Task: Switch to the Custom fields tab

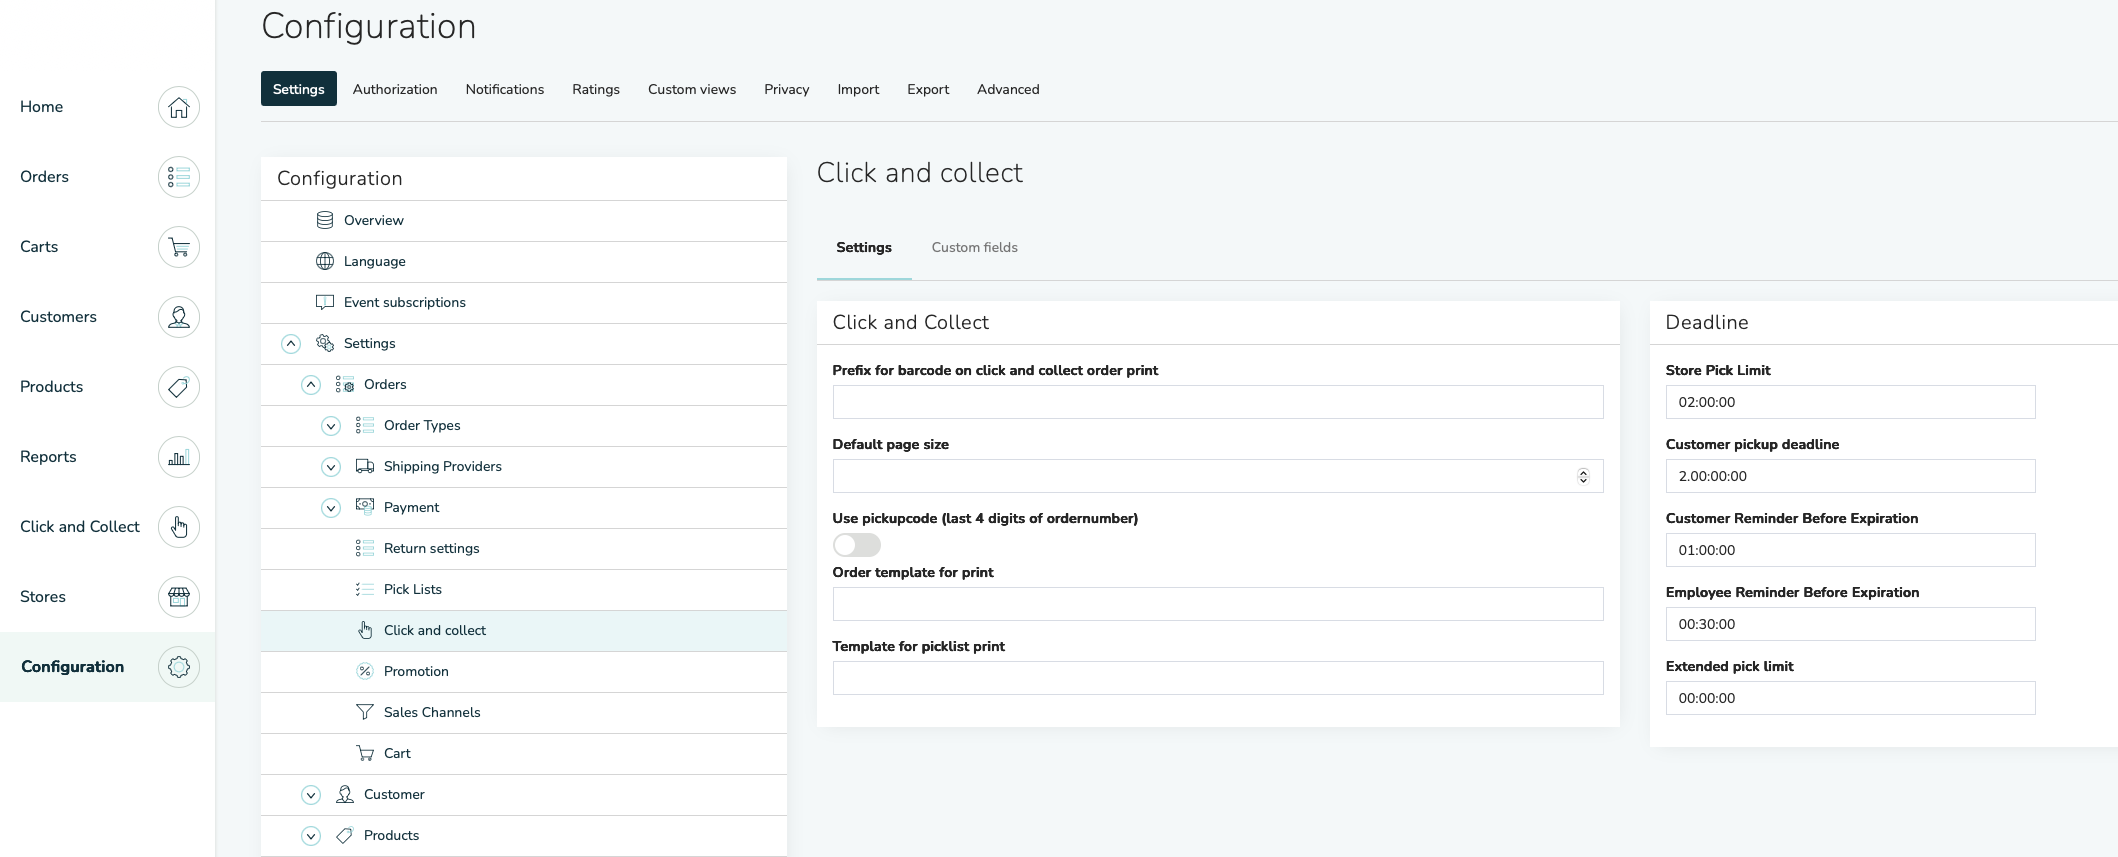Action: pyautogui.click(x=974, y=247)
